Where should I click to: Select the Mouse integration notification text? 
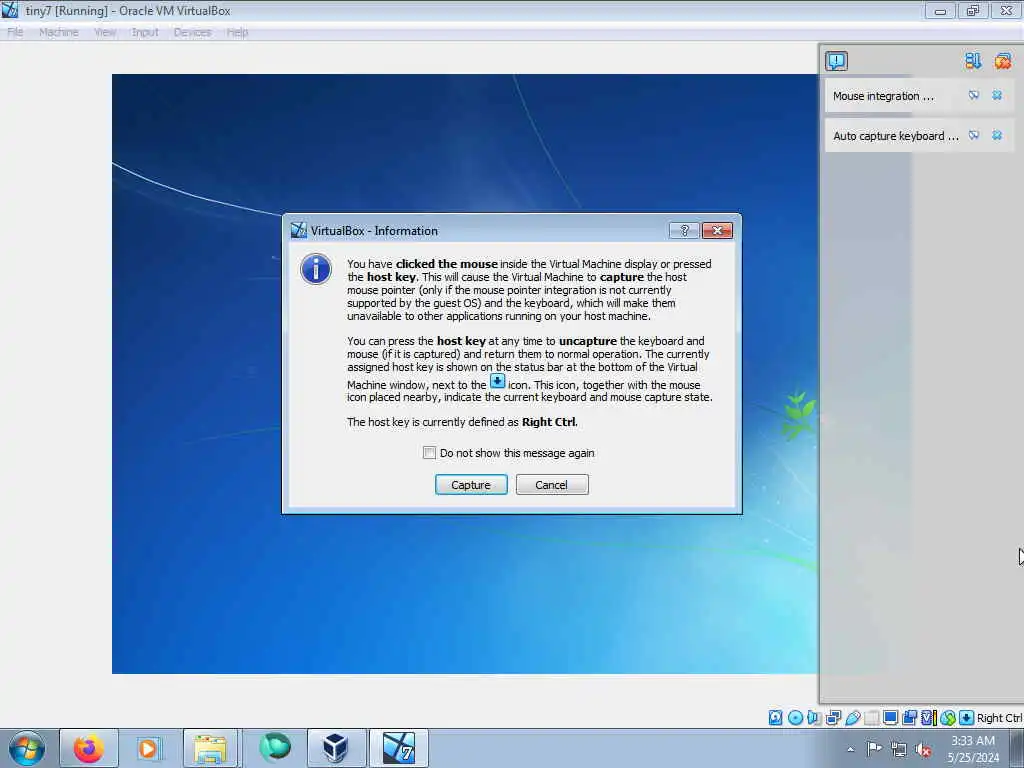tap(883, 96)
